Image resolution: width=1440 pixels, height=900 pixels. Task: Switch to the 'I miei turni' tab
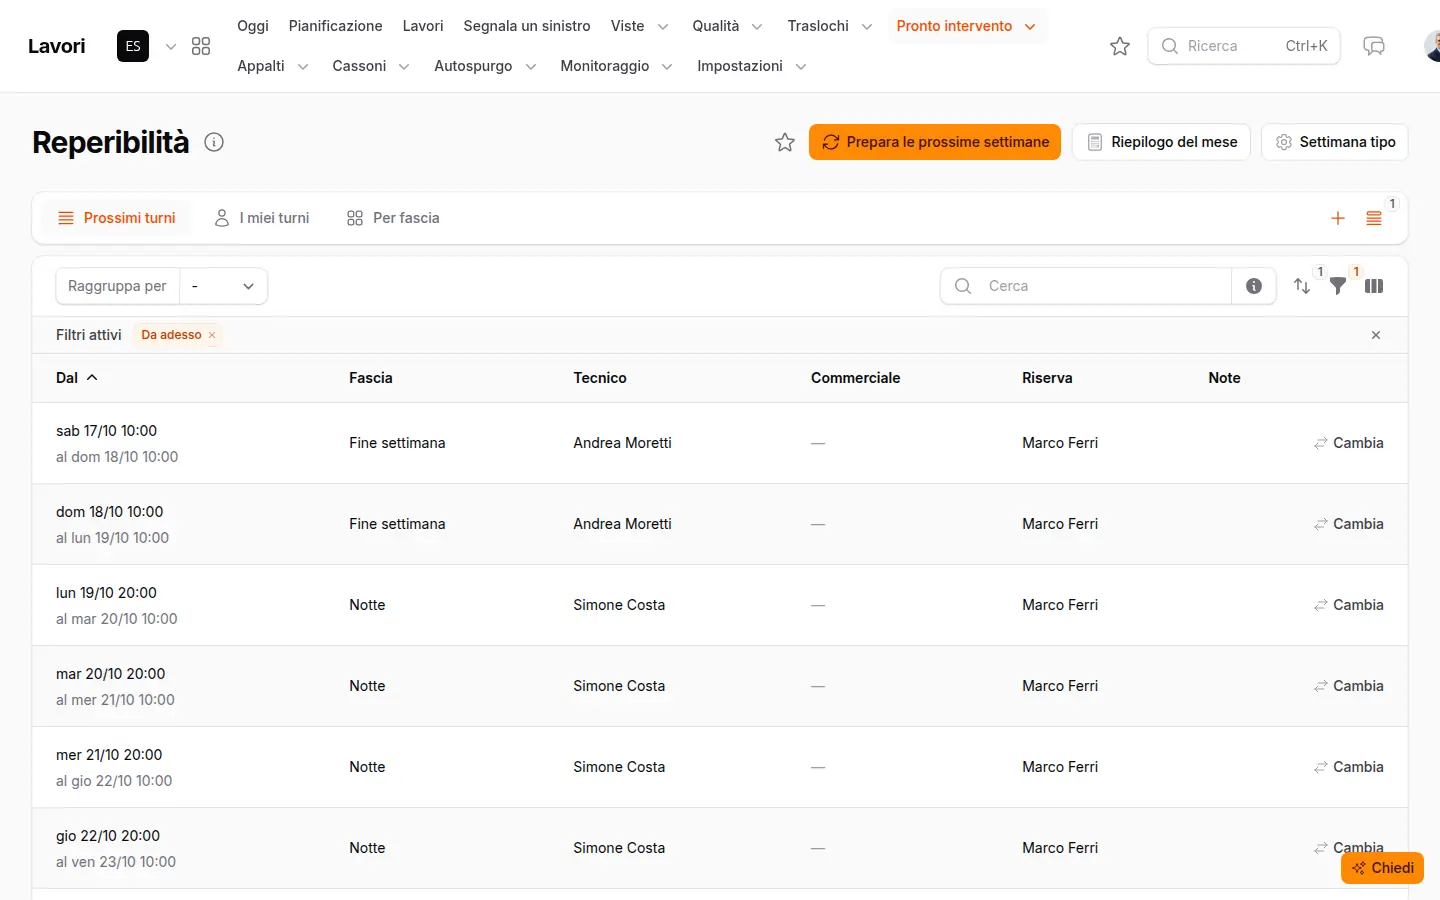(x=262, y=218)
